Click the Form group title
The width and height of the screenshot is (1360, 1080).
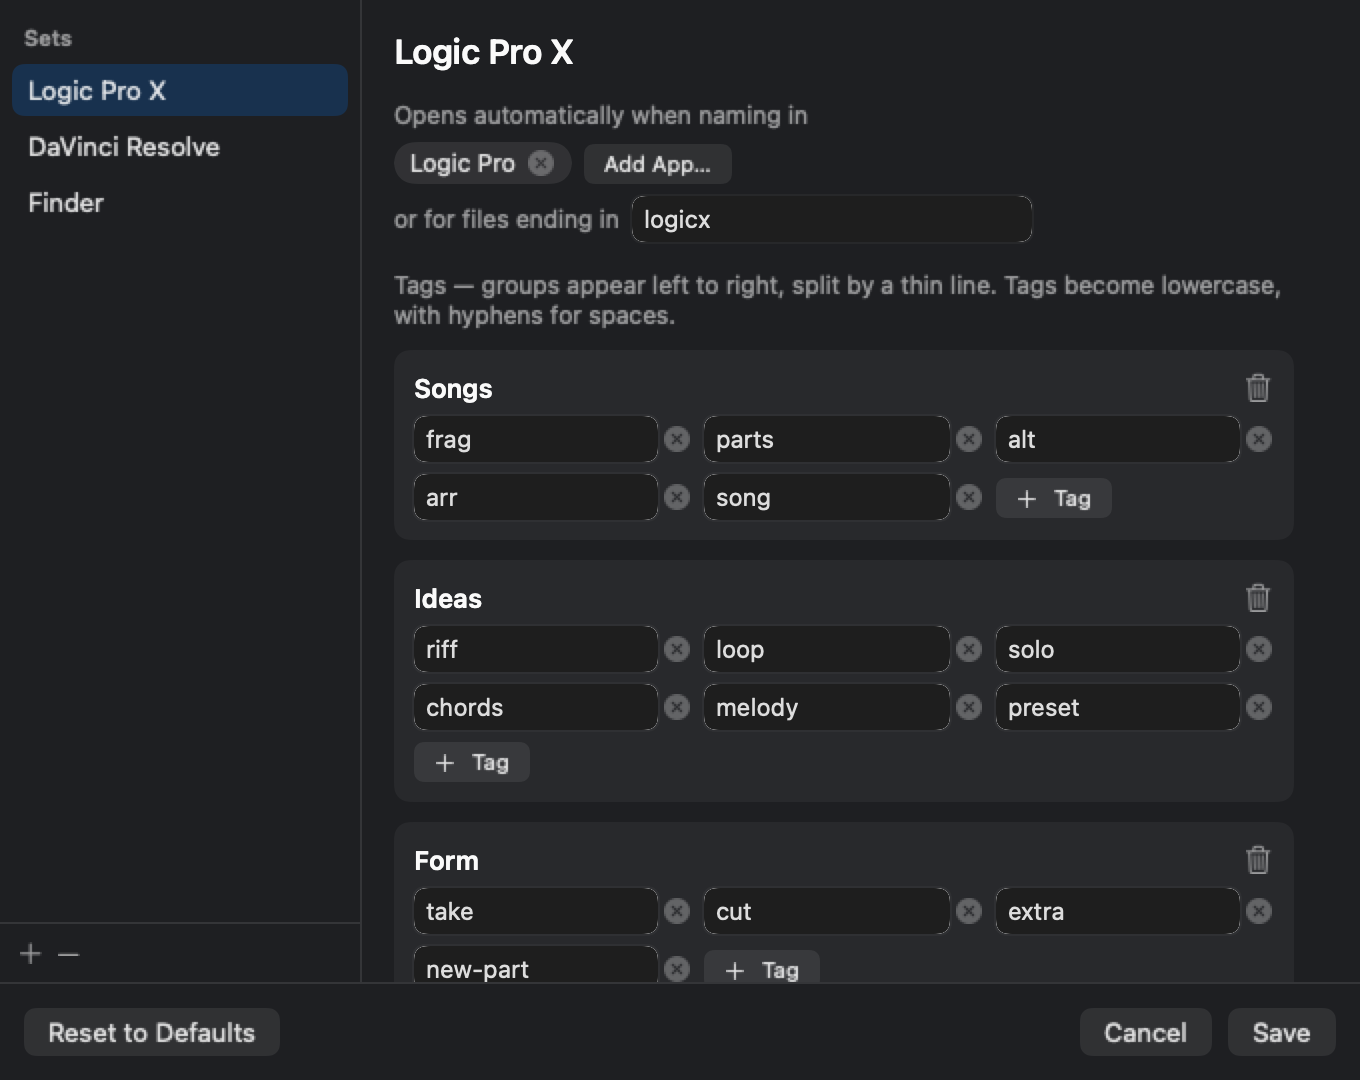(x=446, y=861)
